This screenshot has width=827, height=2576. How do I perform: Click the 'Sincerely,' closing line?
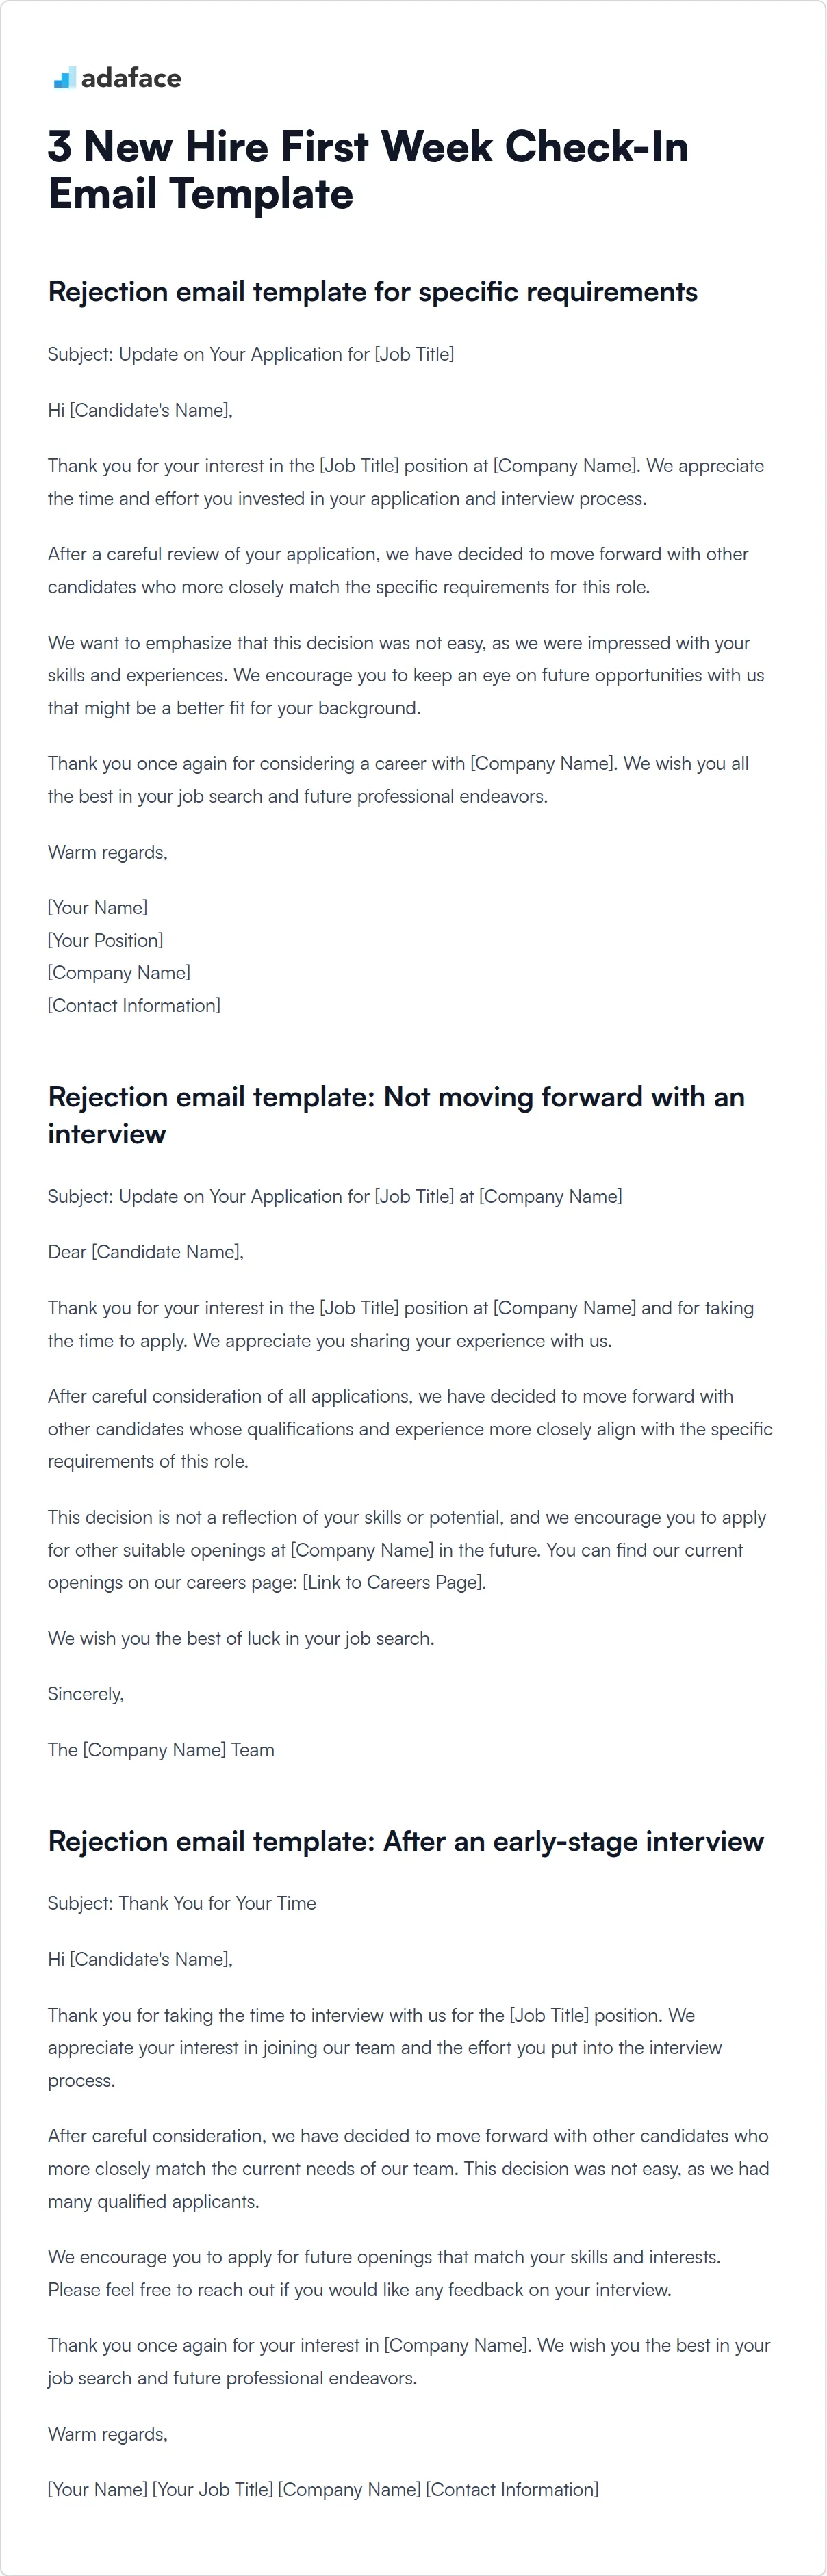tap(86, 1694)
